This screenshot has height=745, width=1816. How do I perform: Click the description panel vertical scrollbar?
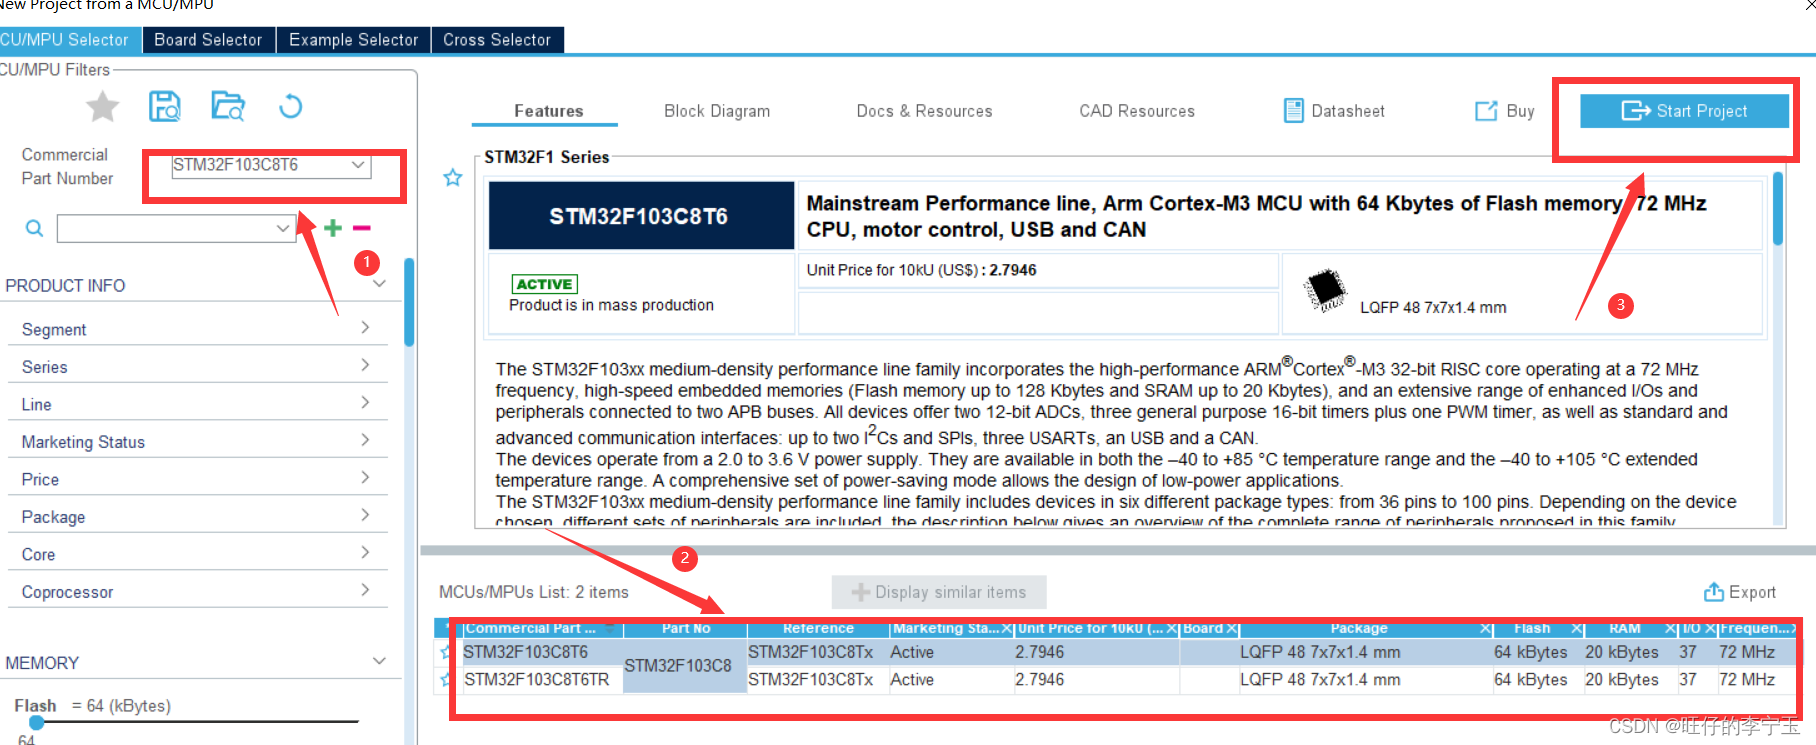pyautogui.click(x=1778, y=209)
